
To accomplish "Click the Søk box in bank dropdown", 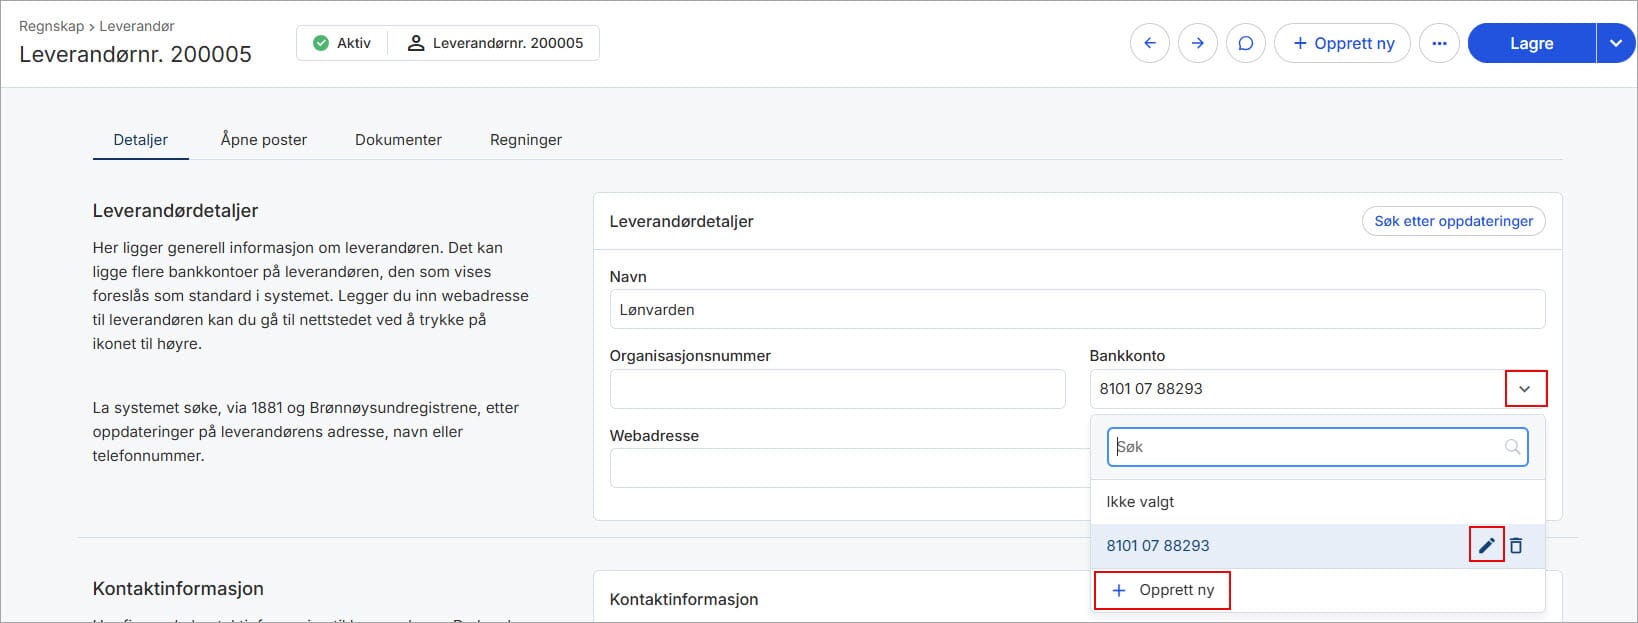I will coord(1317,447).
